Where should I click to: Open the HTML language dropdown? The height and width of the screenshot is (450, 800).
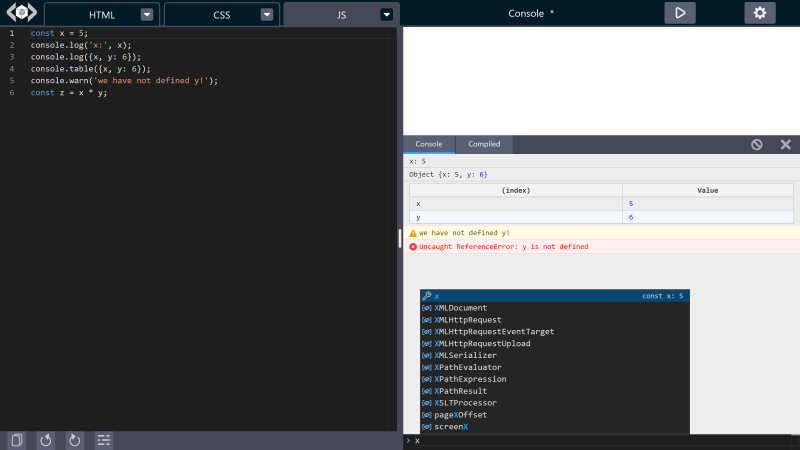coord(147,15)
